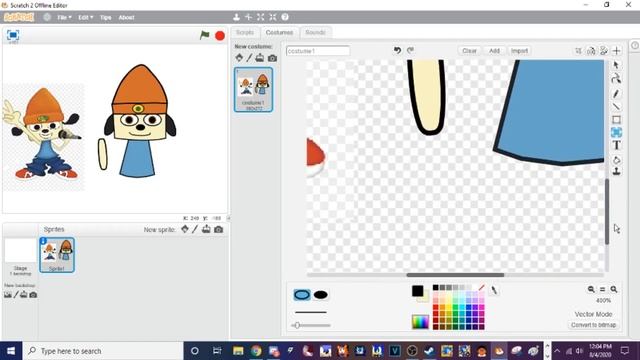640x360 pixels.
Task: Create new sprite from camera
Action: tap(218, 229)
